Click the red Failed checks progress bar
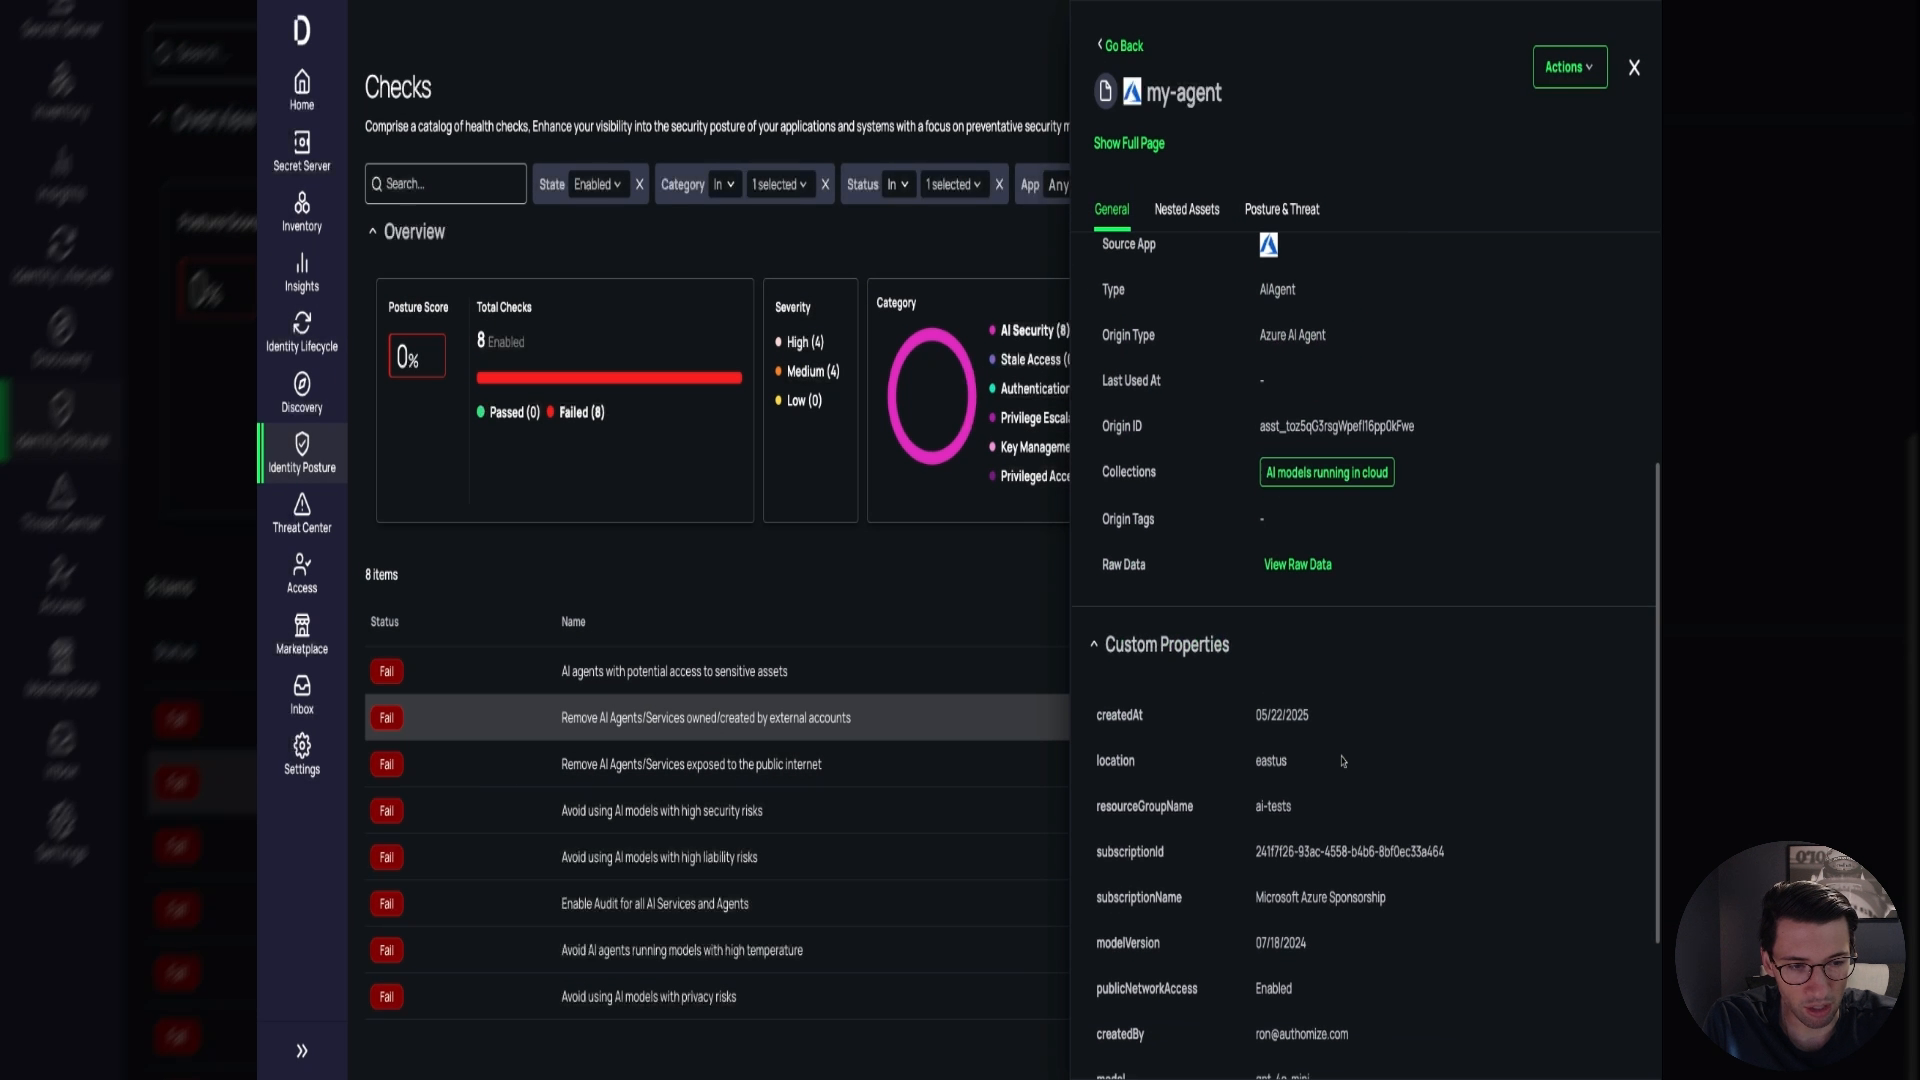This screenshot has height=1080, width=1920. click(609, 377)
